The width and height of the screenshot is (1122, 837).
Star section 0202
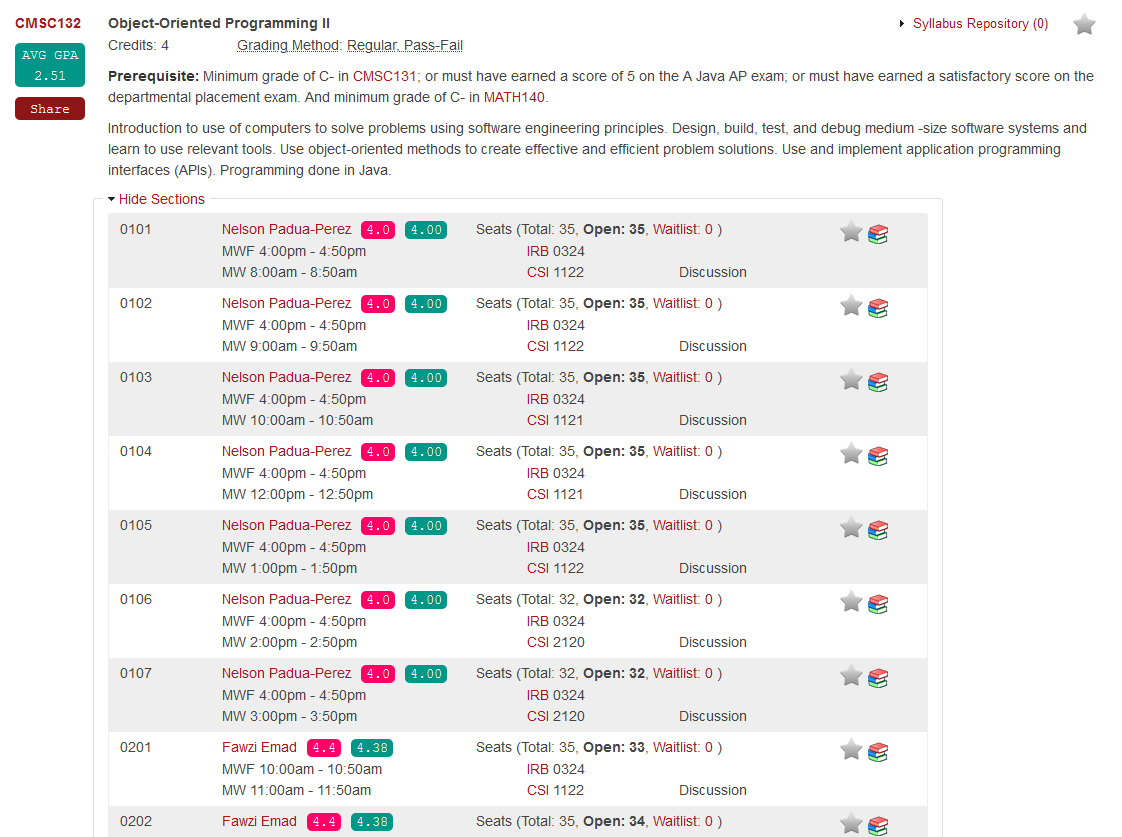pos(851,823)
